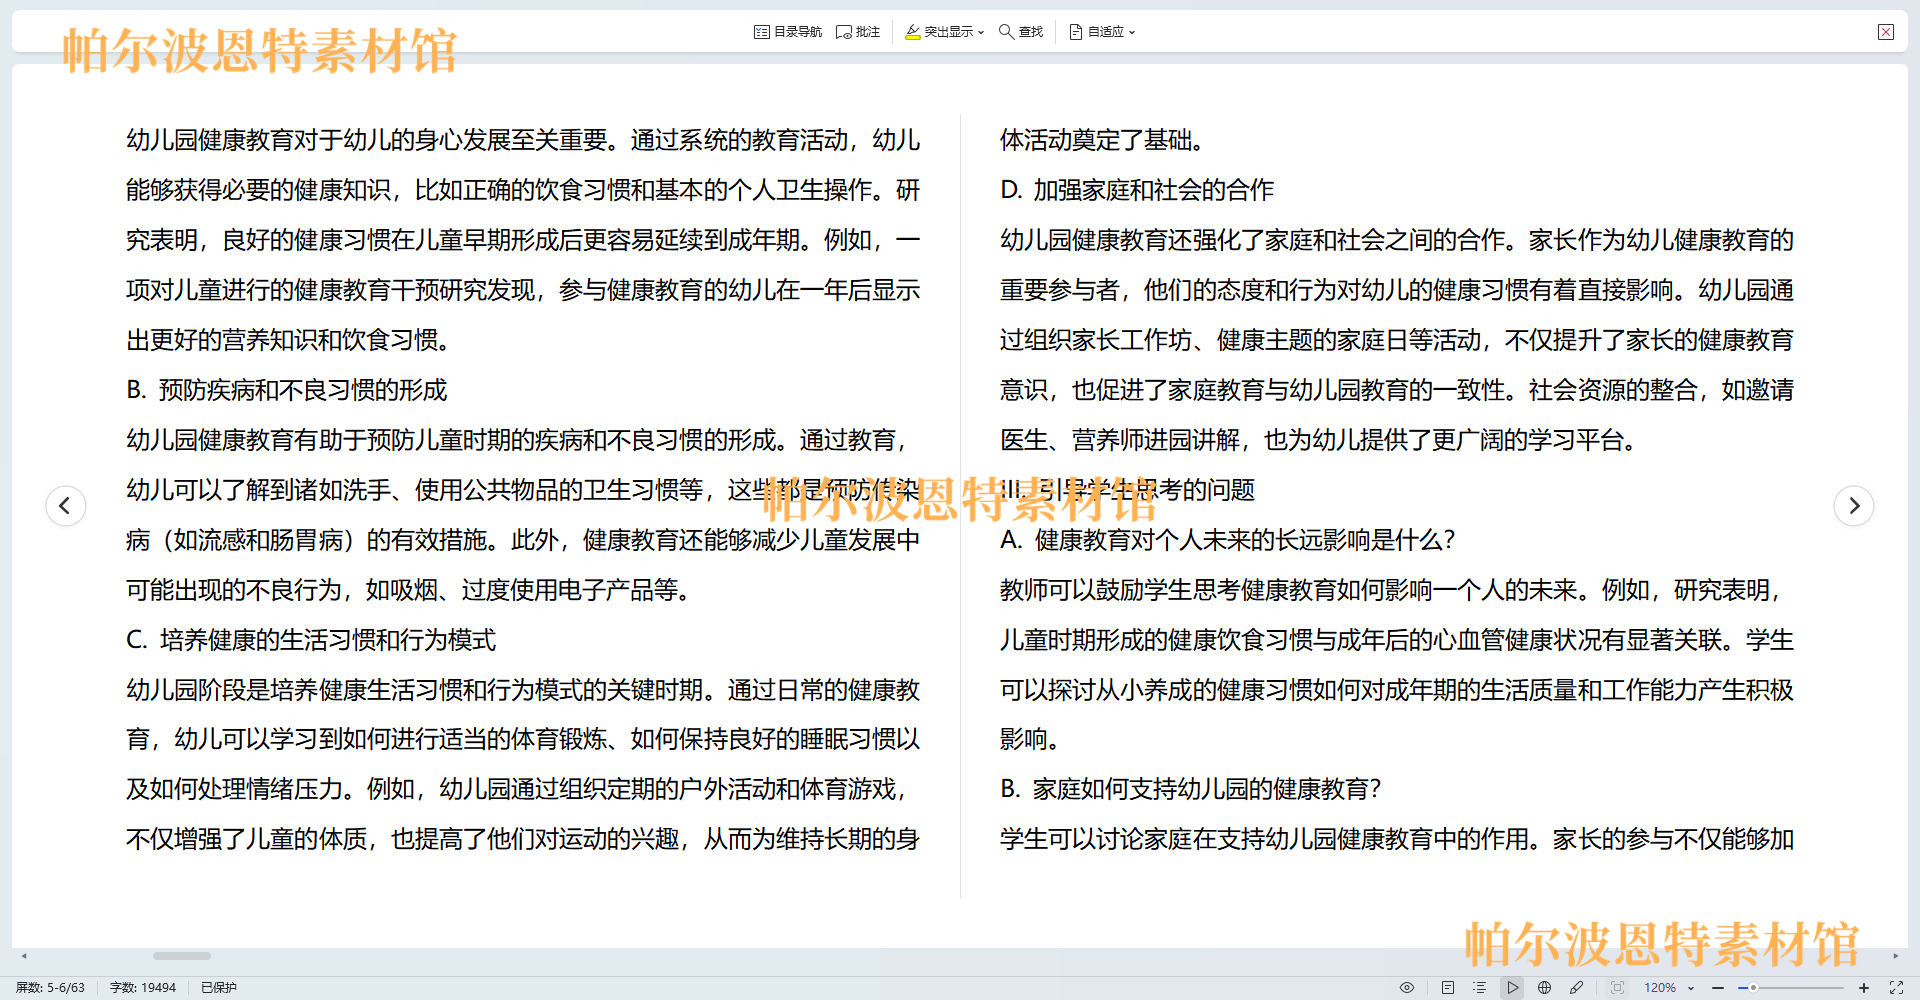The width and height of the screenshot is (1920, 1000).
Task: Click the 突出显示 highlighter button
Action: 939,32
